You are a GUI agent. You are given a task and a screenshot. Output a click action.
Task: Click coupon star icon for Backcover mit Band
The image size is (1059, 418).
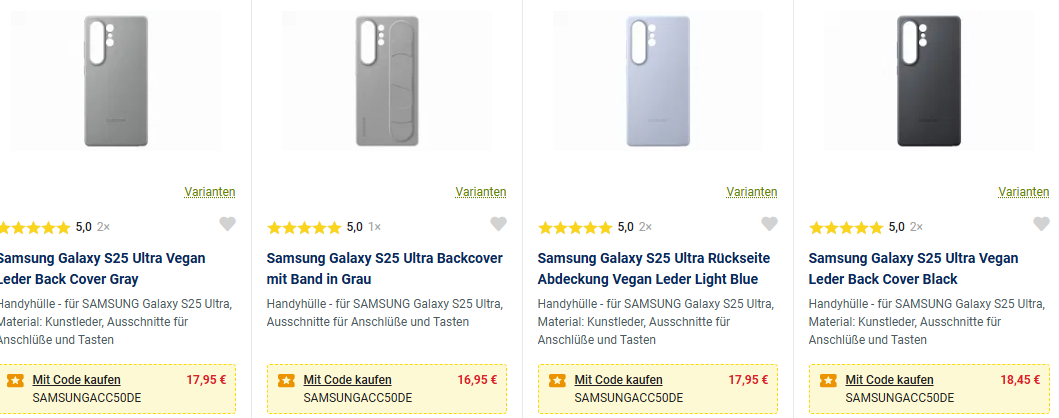tap(286, 380)
